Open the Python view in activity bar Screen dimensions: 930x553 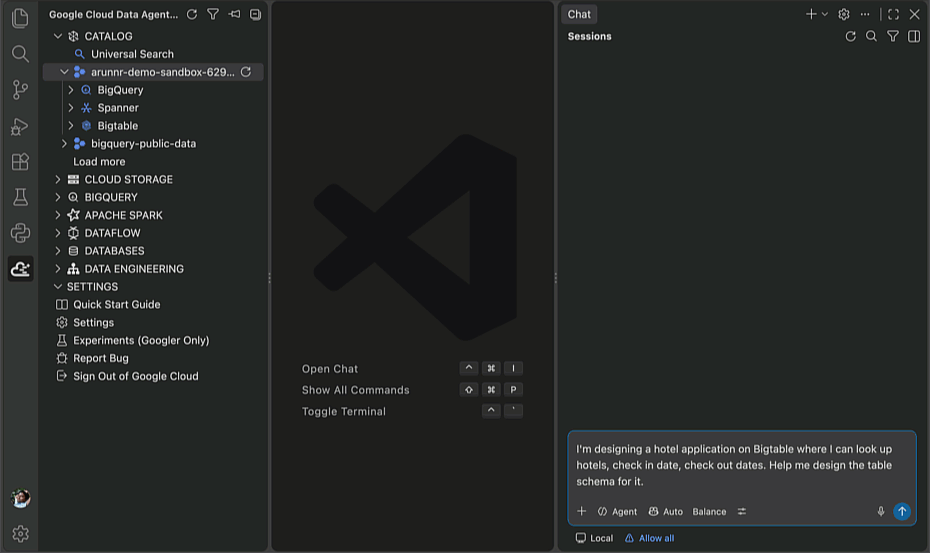20,233
